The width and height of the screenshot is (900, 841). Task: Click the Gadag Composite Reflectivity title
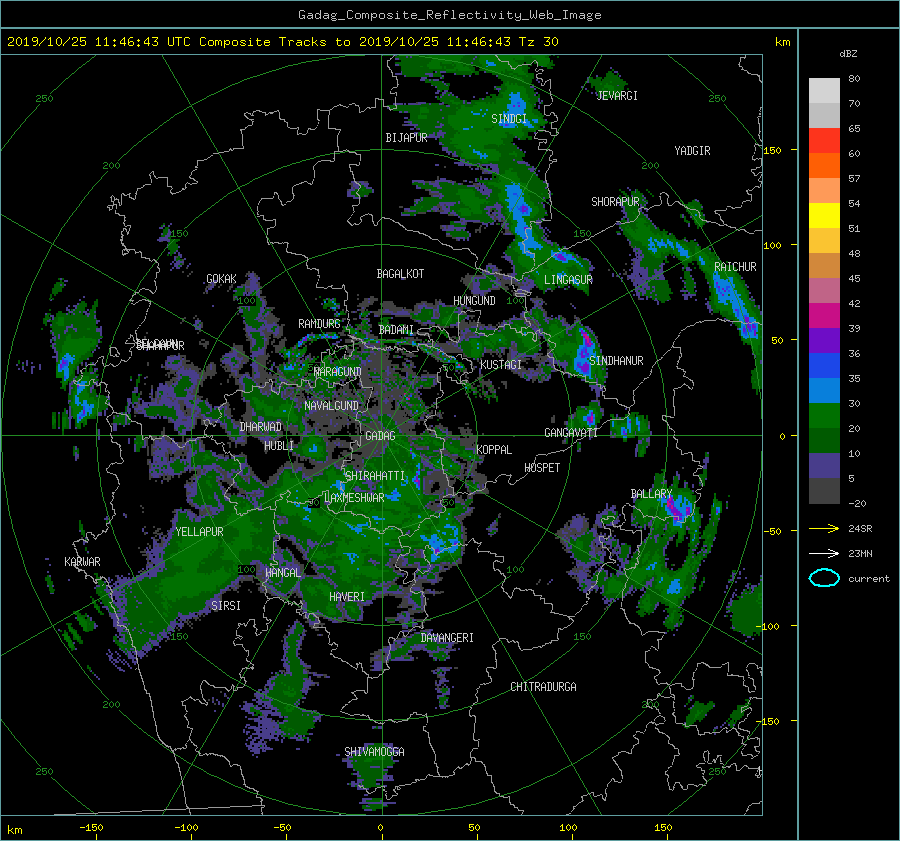(449, 15)
